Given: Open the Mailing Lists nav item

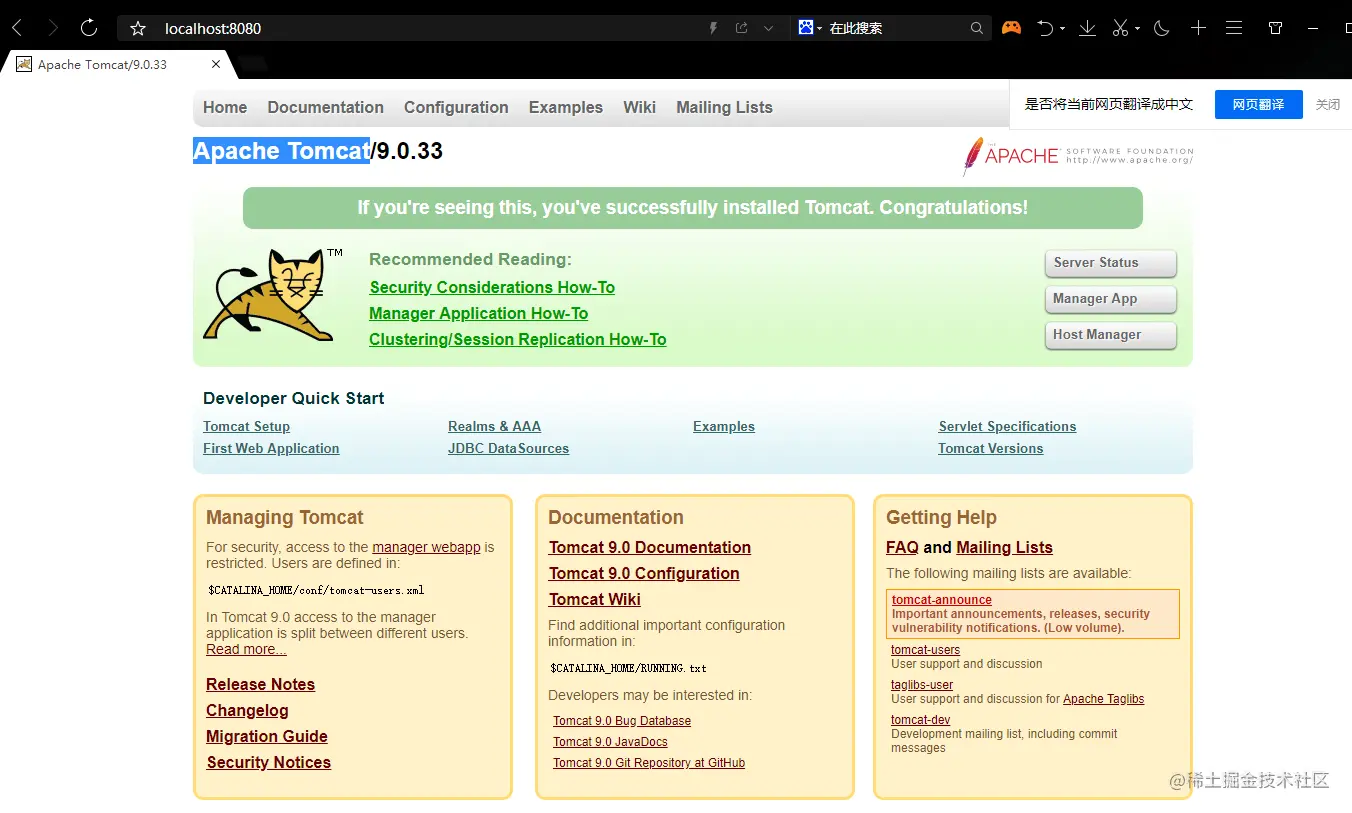Looking at the screenshot, I should pyautogui.click(x=724, y=107).
